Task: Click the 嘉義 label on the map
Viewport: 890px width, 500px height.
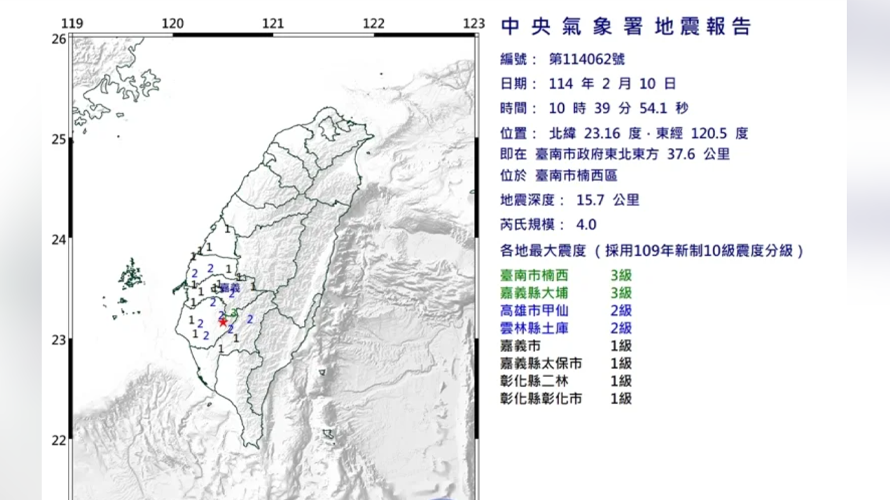Action: tap(230, 288)
